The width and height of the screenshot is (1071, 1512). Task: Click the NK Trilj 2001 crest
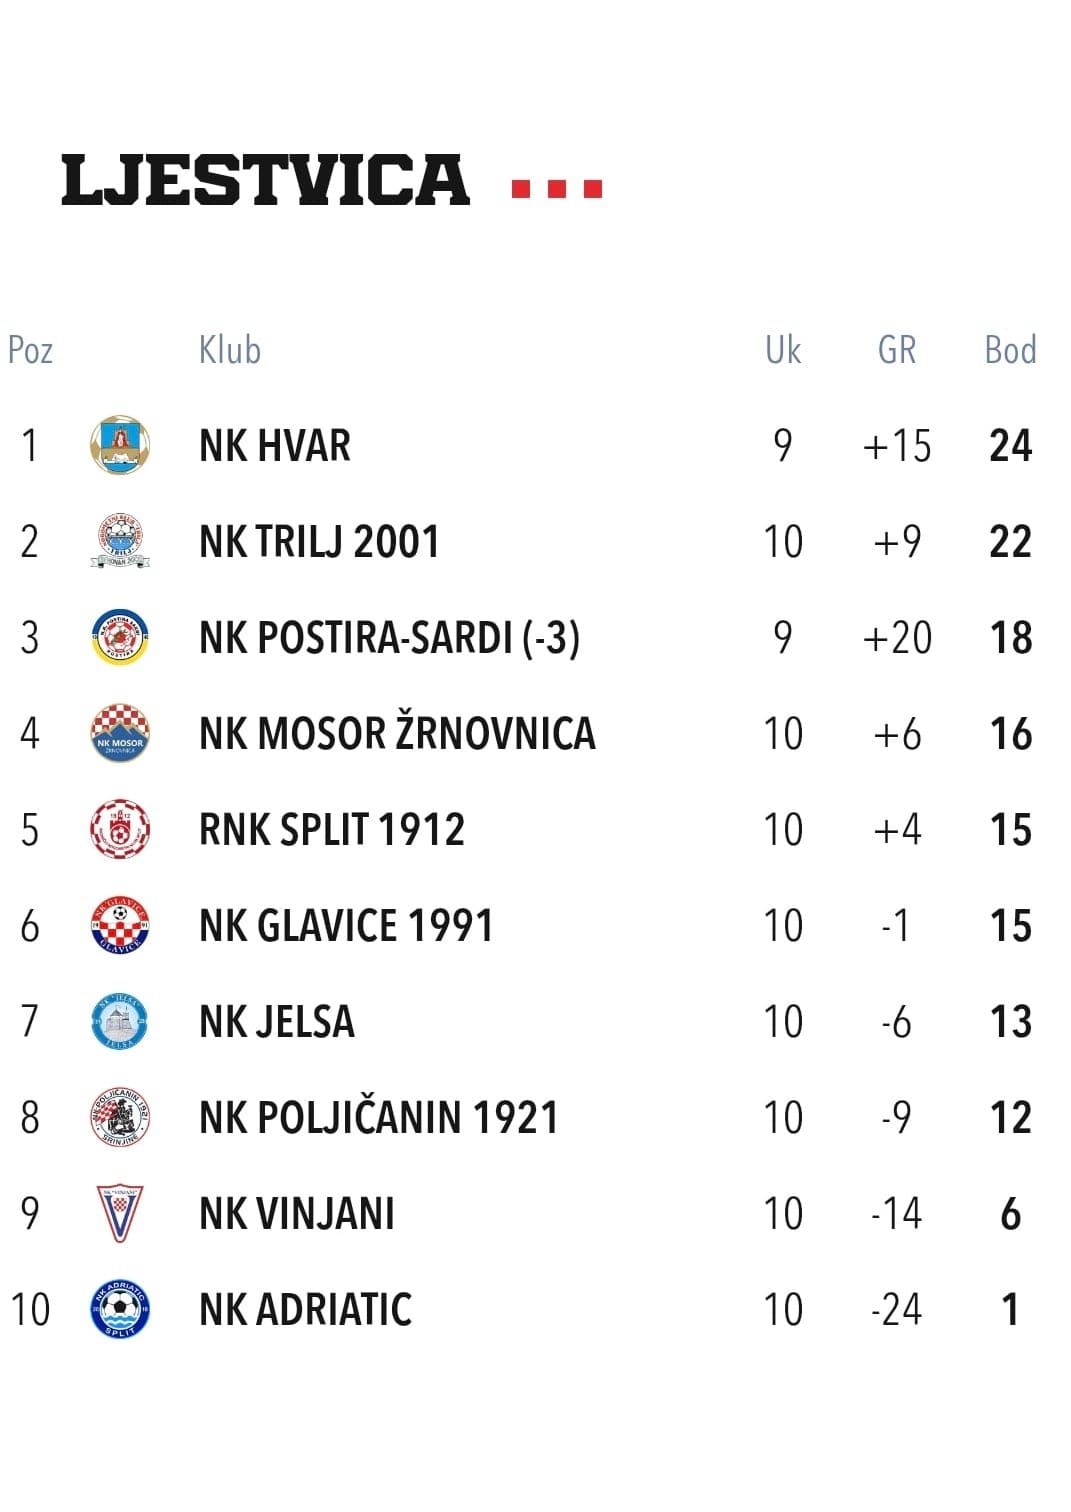(x=120, y=542)
